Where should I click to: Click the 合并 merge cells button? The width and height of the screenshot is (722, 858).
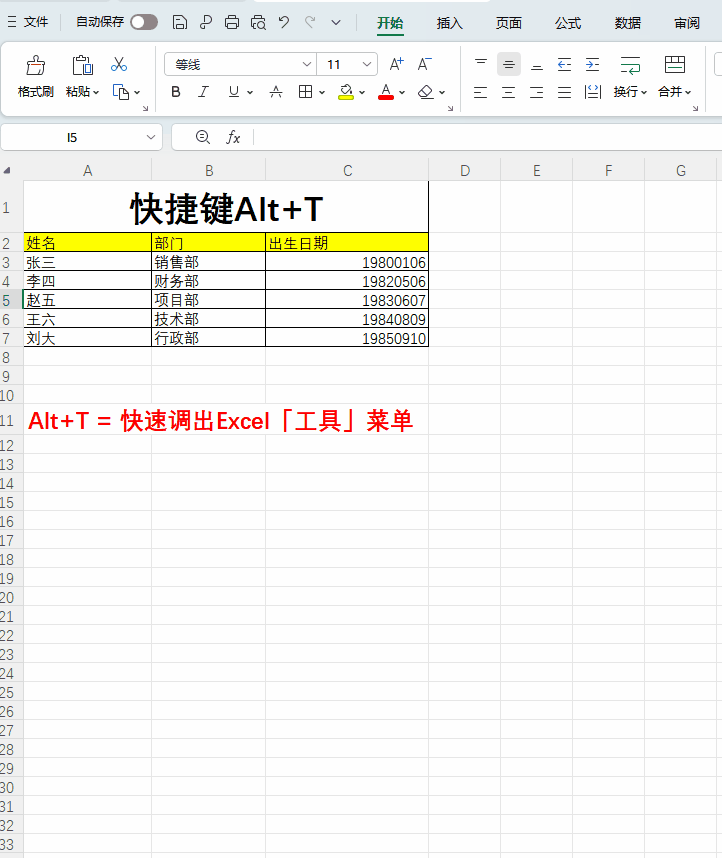(674, 77)
